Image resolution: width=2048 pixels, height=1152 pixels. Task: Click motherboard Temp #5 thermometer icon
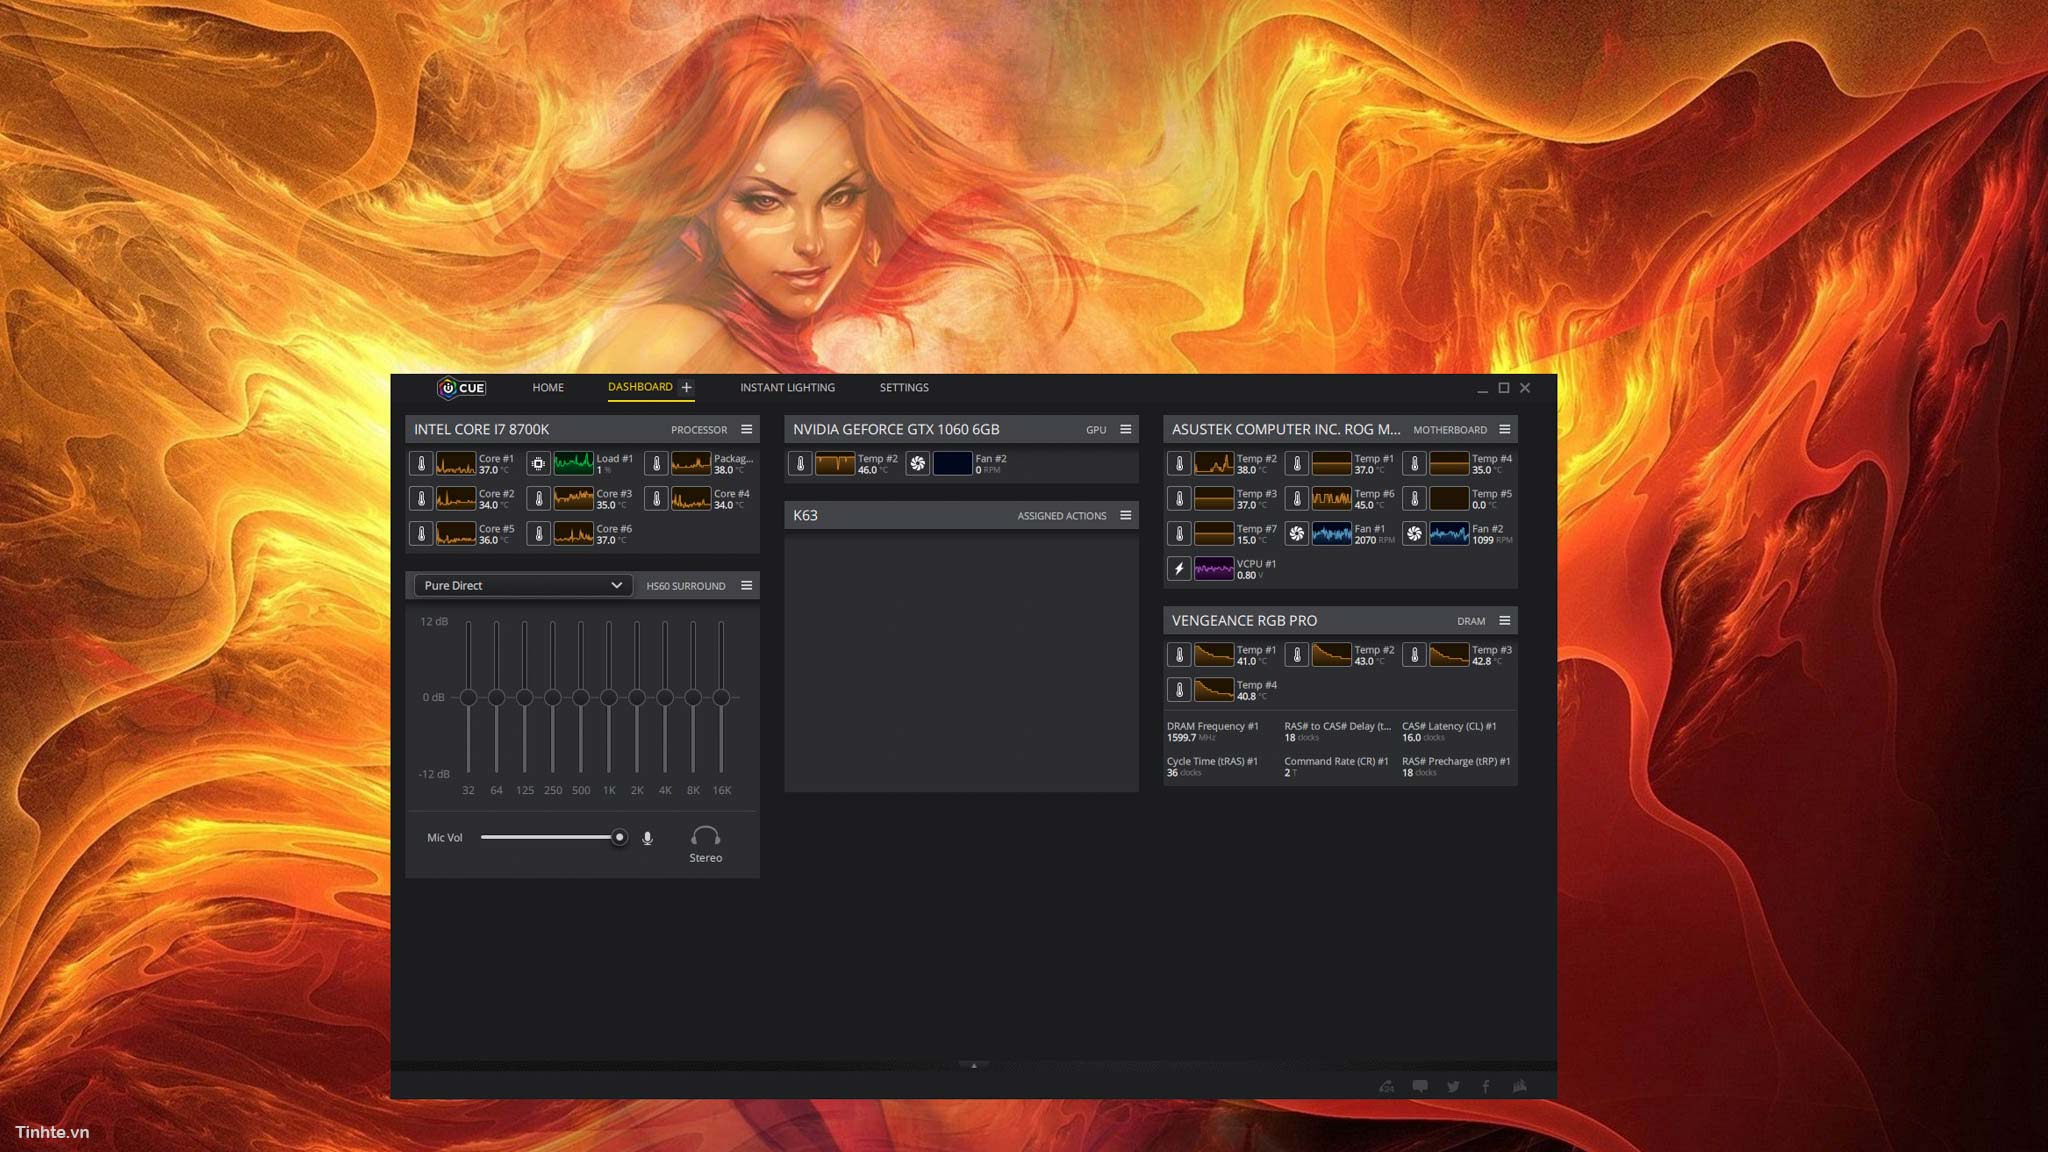tap(1414, 499)
